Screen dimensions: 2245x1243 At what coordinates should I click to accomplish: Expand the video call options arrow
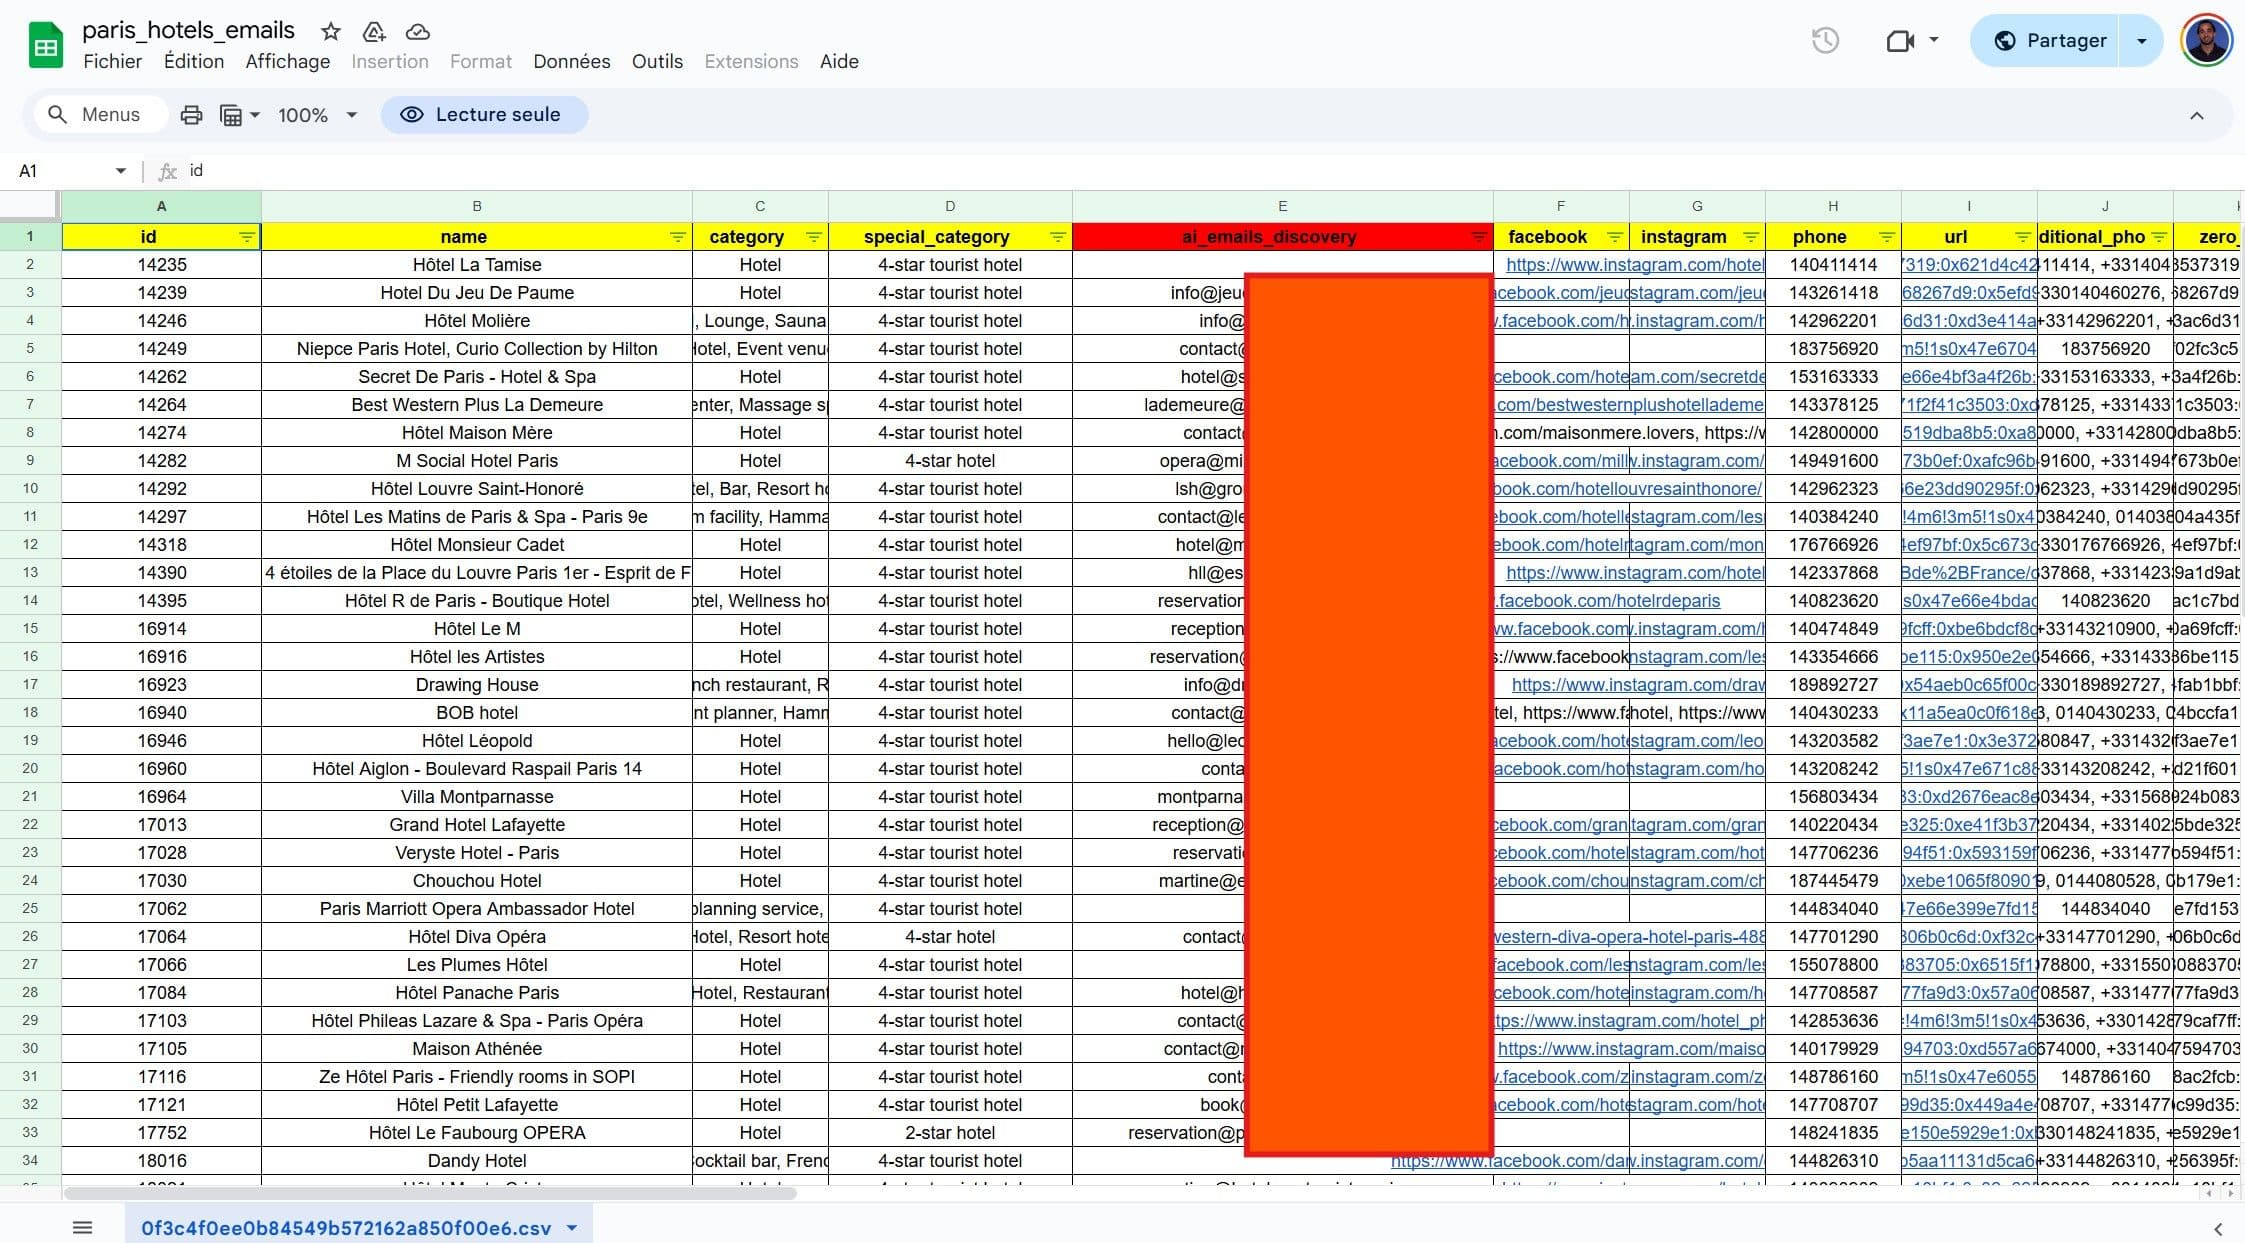(x=1933, y=40)
